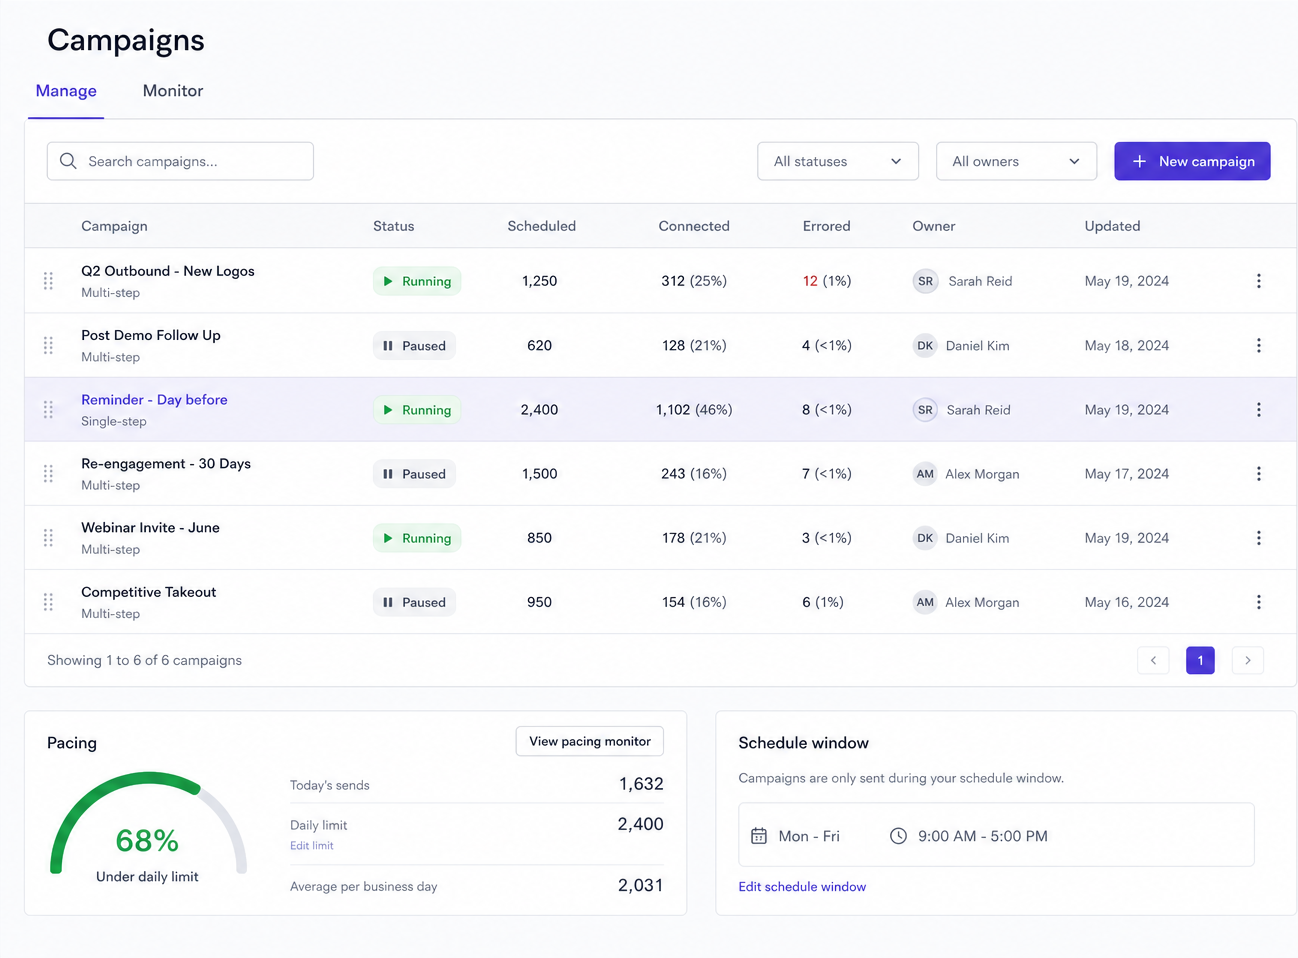Image resolution: width=1298 pixels, height=958 pixels.
Task: Open the kebab menu for Re-engagement - 30 Days
Action: (x=1258, y=473)
